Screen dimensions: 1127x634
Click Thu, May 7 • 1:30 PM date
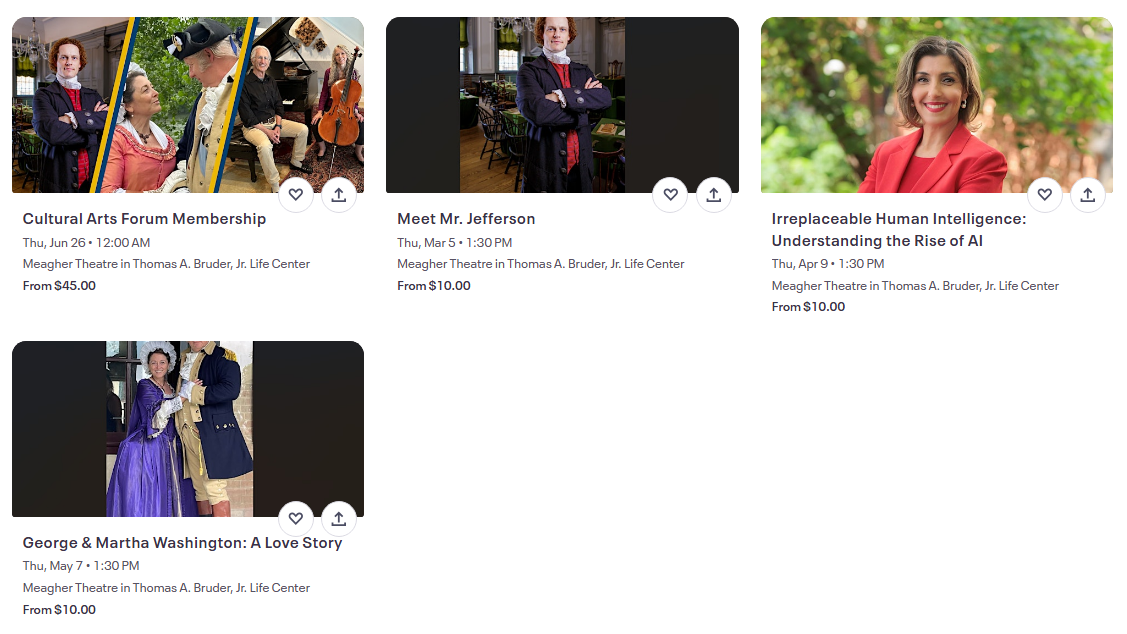click(x=80, y=566)
